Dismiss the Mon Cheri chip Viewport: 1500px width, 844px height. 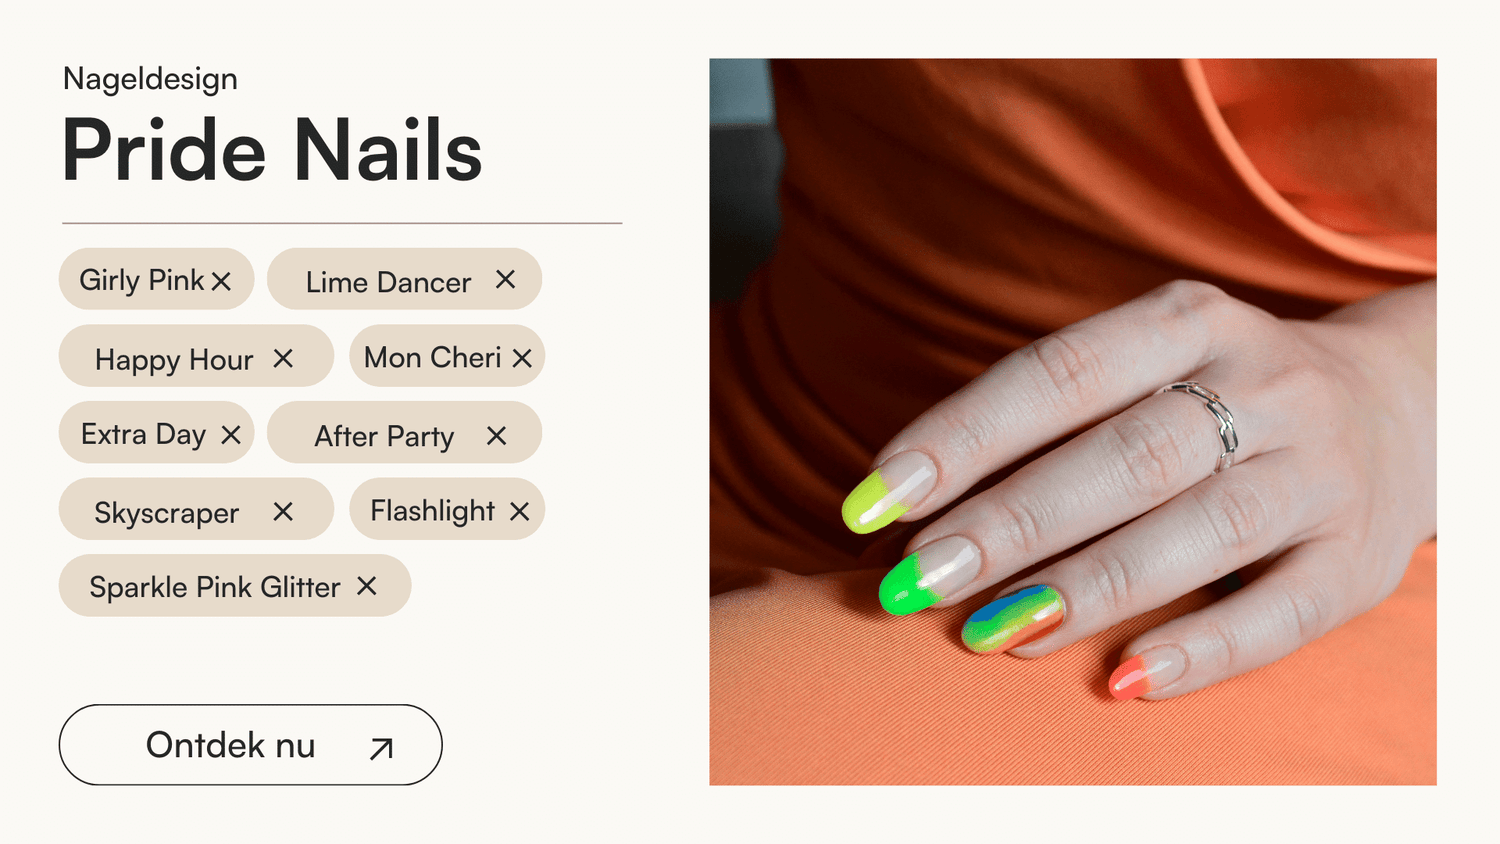click(522, 358)
